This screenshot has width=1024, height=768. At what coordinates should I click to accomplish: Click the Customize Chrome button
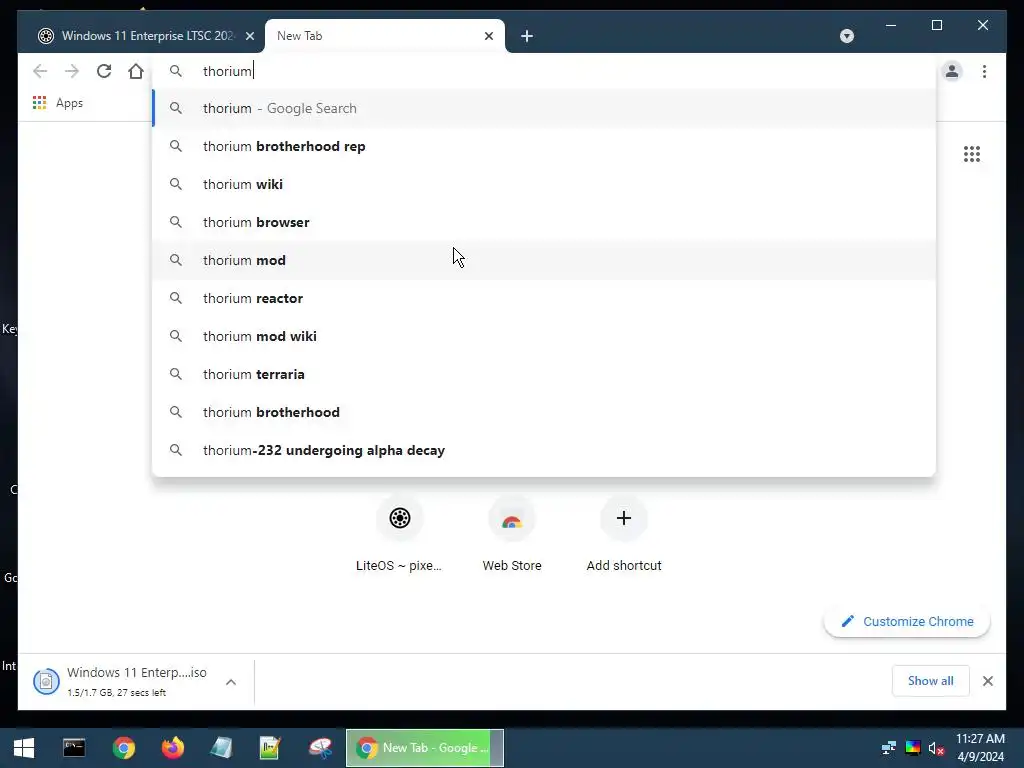907,621
